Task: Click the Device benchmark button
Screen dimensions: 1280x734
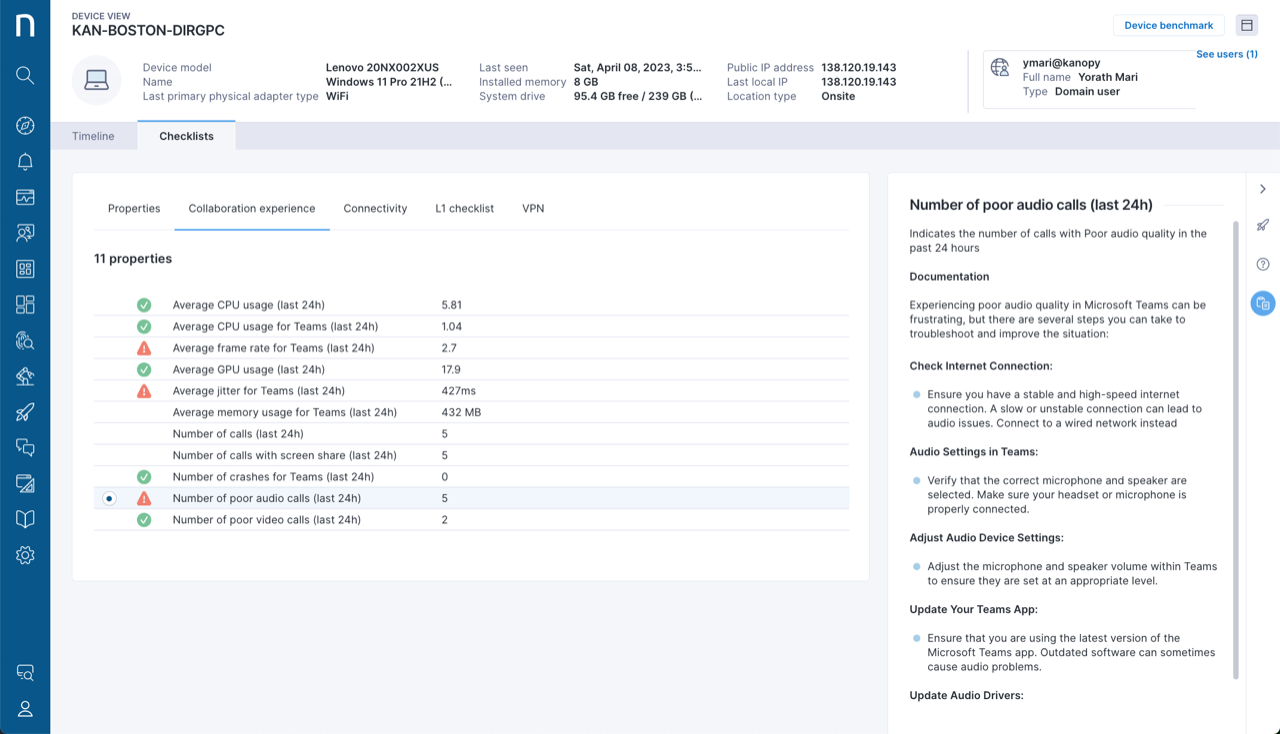Action: (1168, 24)
